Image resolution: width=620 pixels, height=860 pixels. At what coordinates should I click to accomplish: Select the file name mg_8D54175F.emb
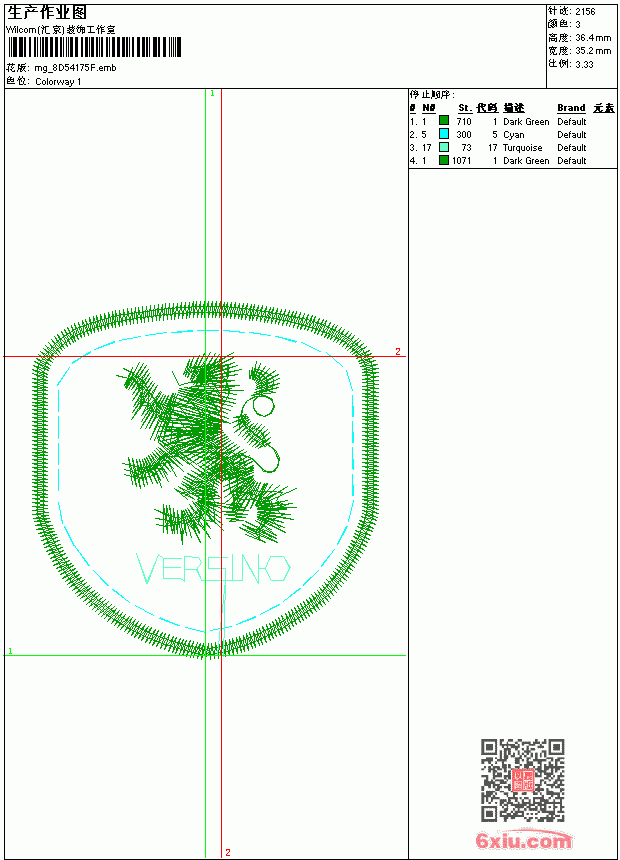pyautogui.click(x=75, y=68)
